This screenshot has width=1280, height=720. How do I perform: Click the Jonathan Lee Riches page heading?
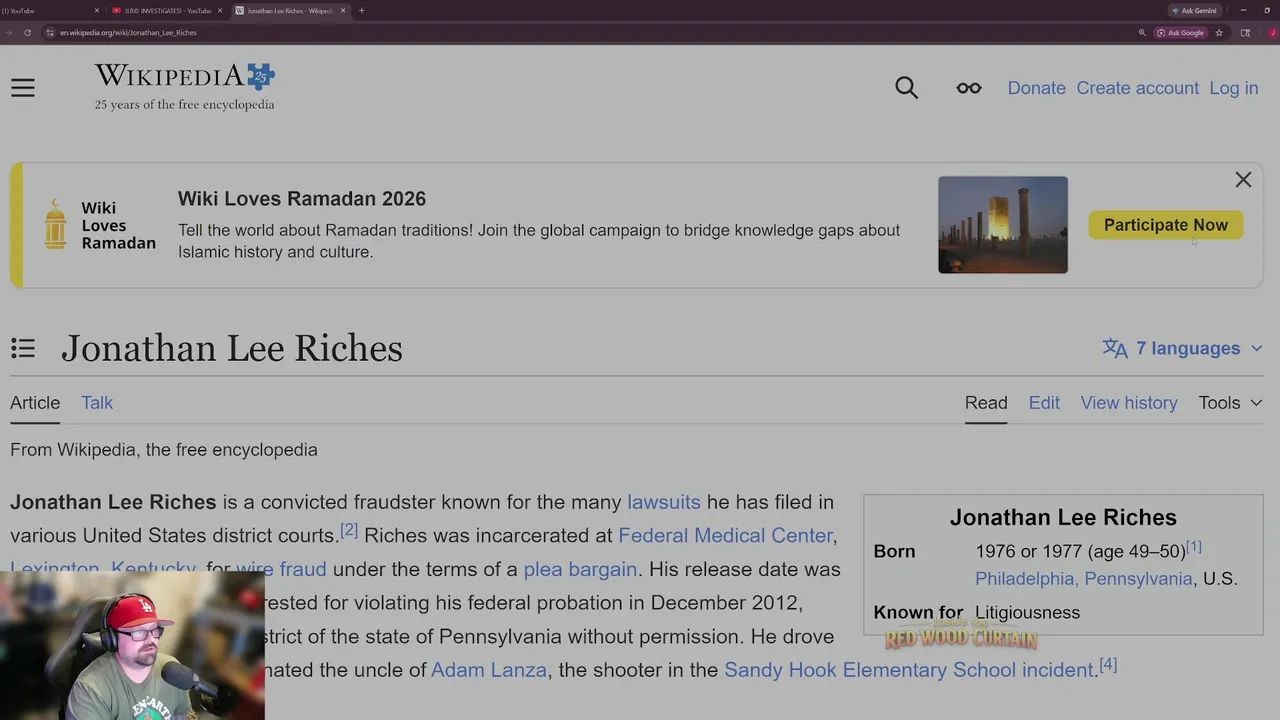click(232, 348)
